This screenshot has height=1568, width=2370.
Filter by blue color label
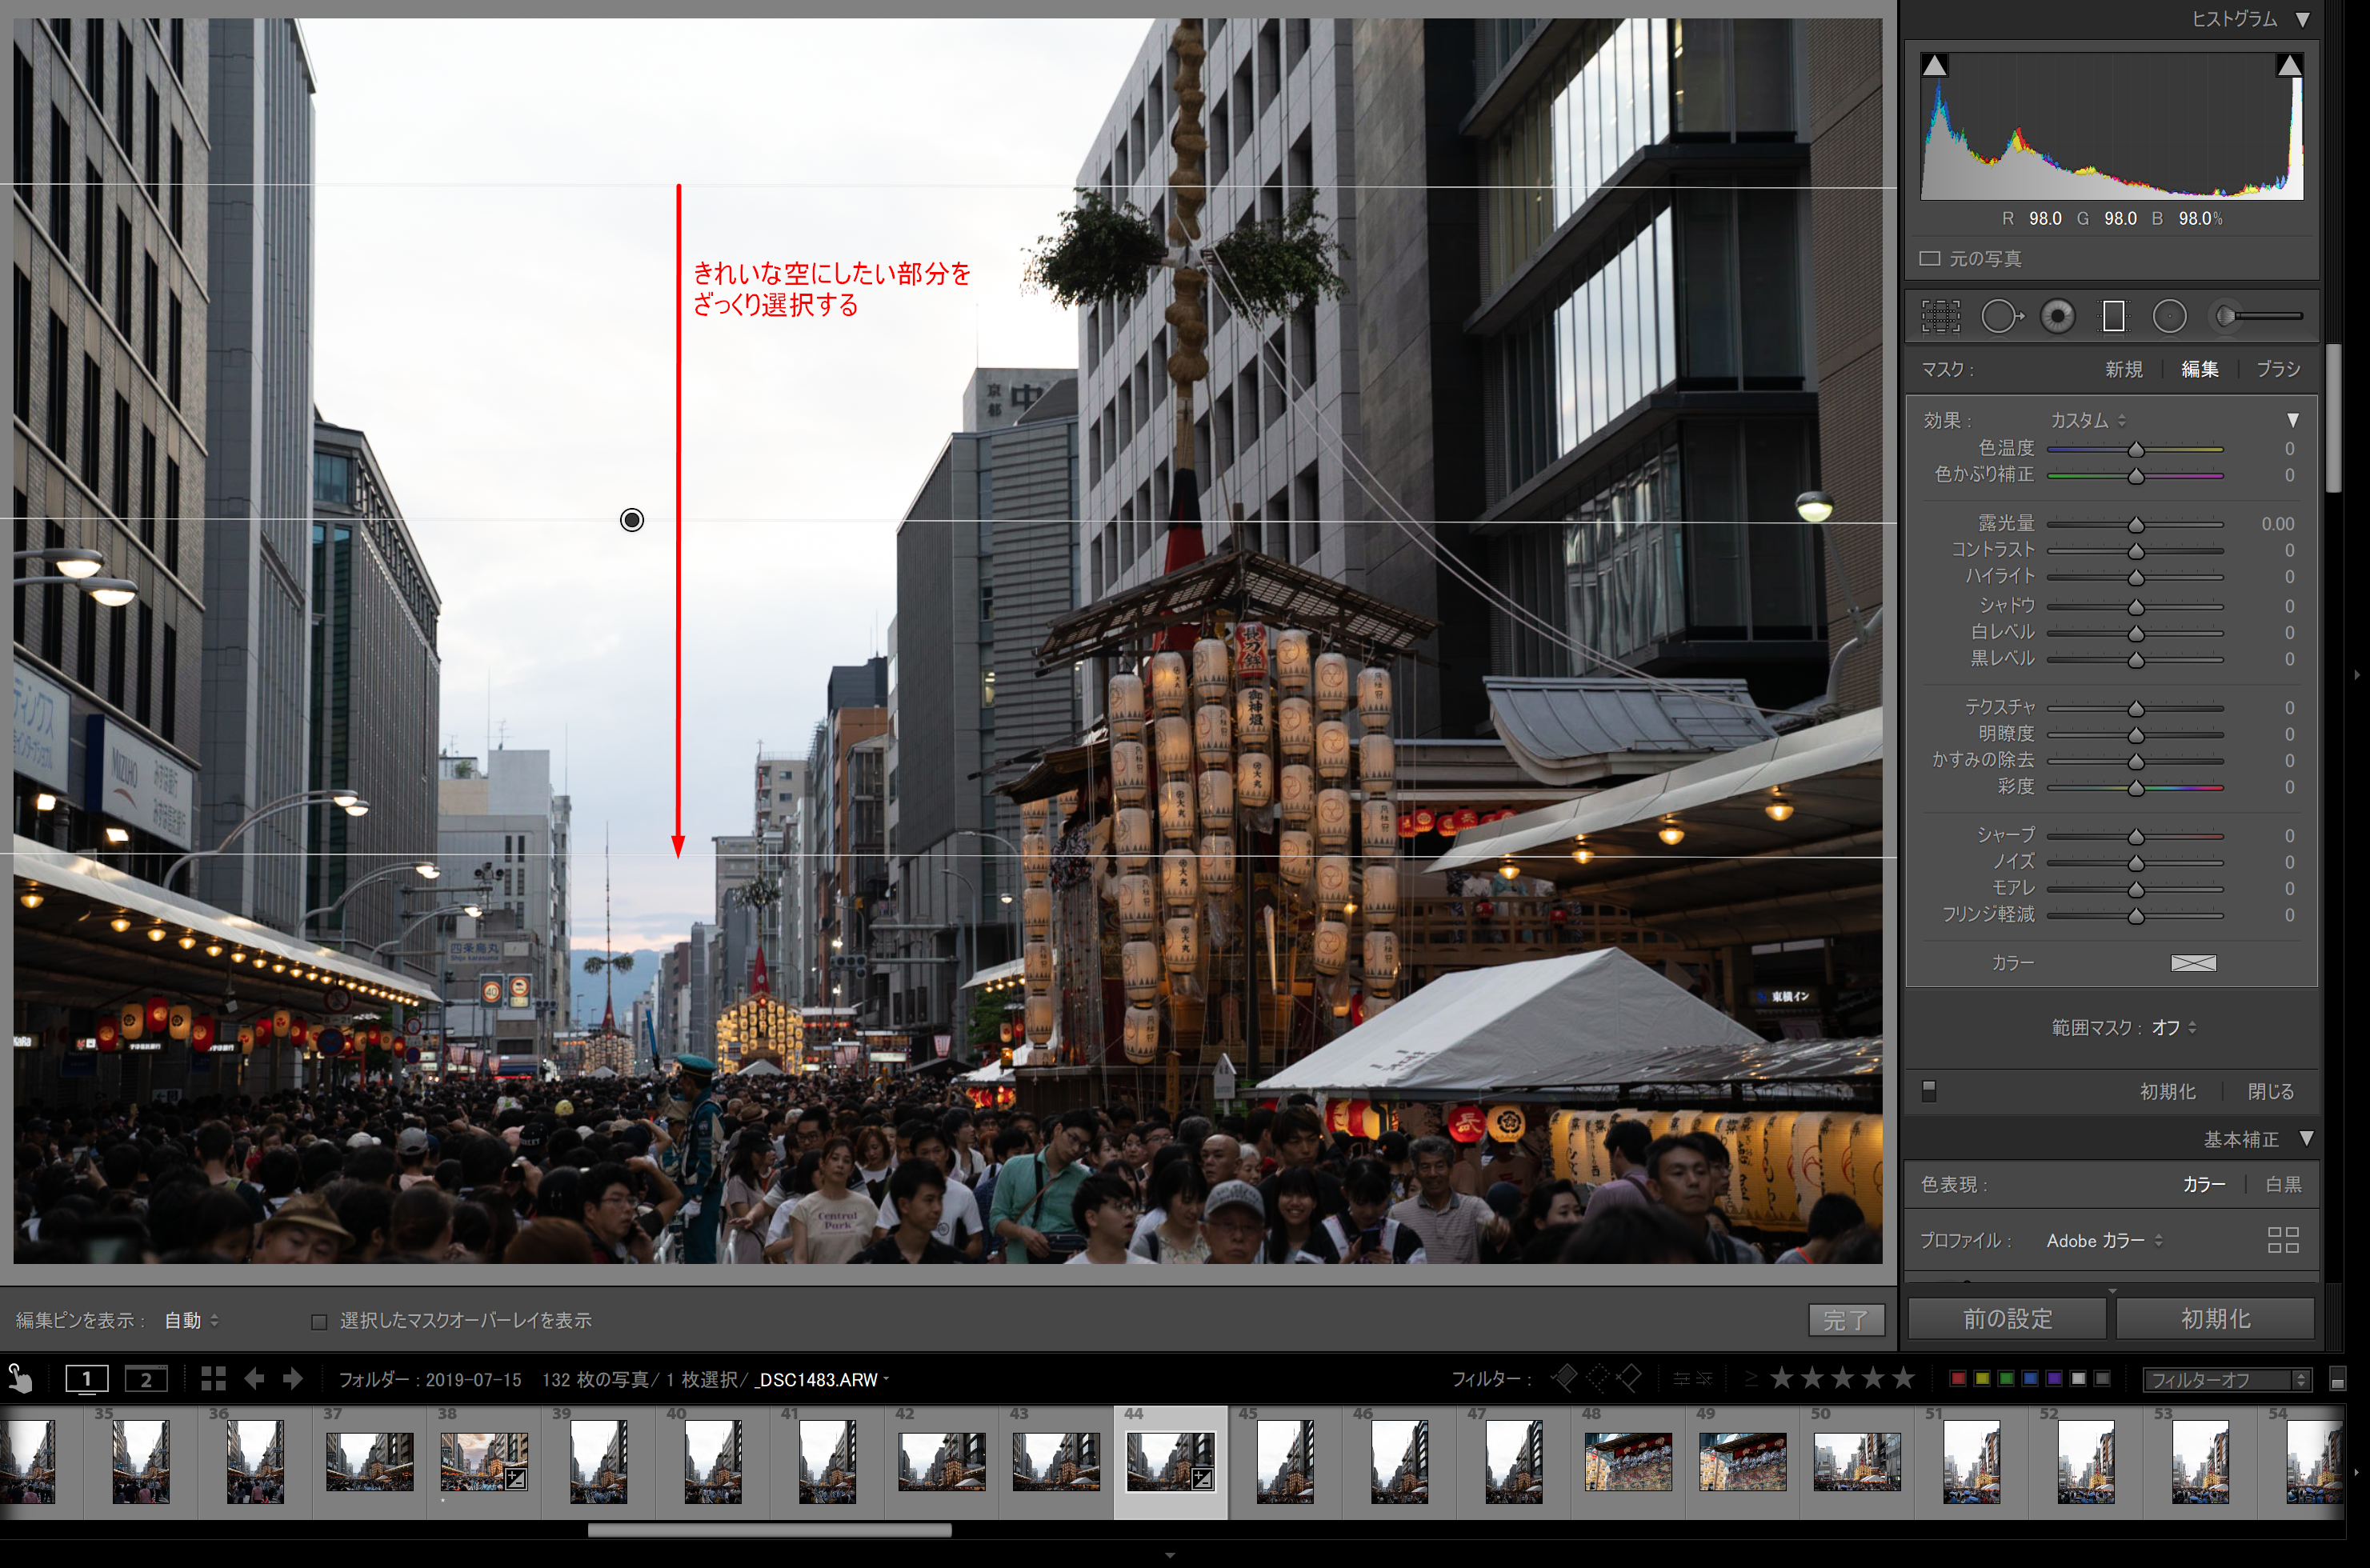(x=2030, y=1379)
